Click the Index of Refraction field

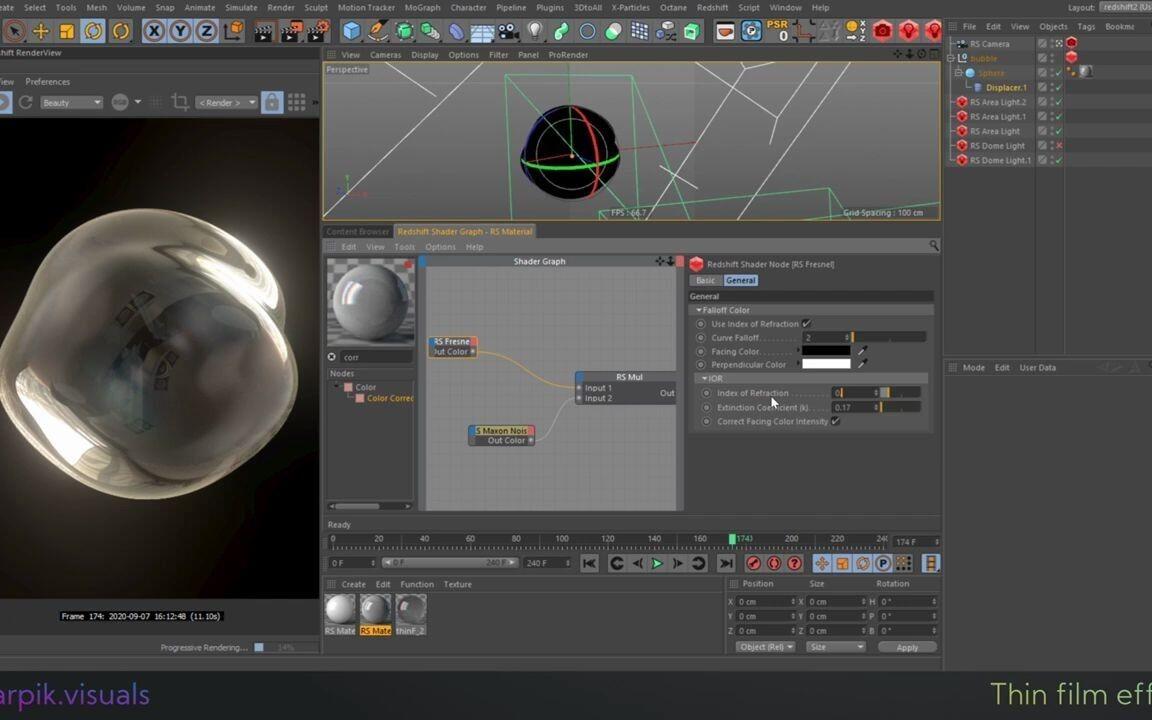tap(855, 393)
